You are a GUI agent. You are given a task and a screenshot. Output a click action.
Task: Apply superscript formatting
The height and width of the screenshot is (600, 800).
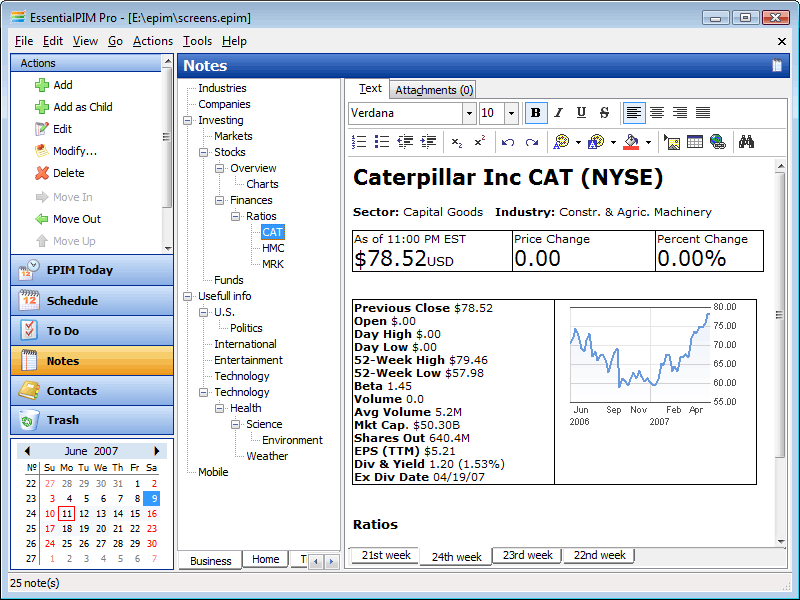click(x=480, y=142)
